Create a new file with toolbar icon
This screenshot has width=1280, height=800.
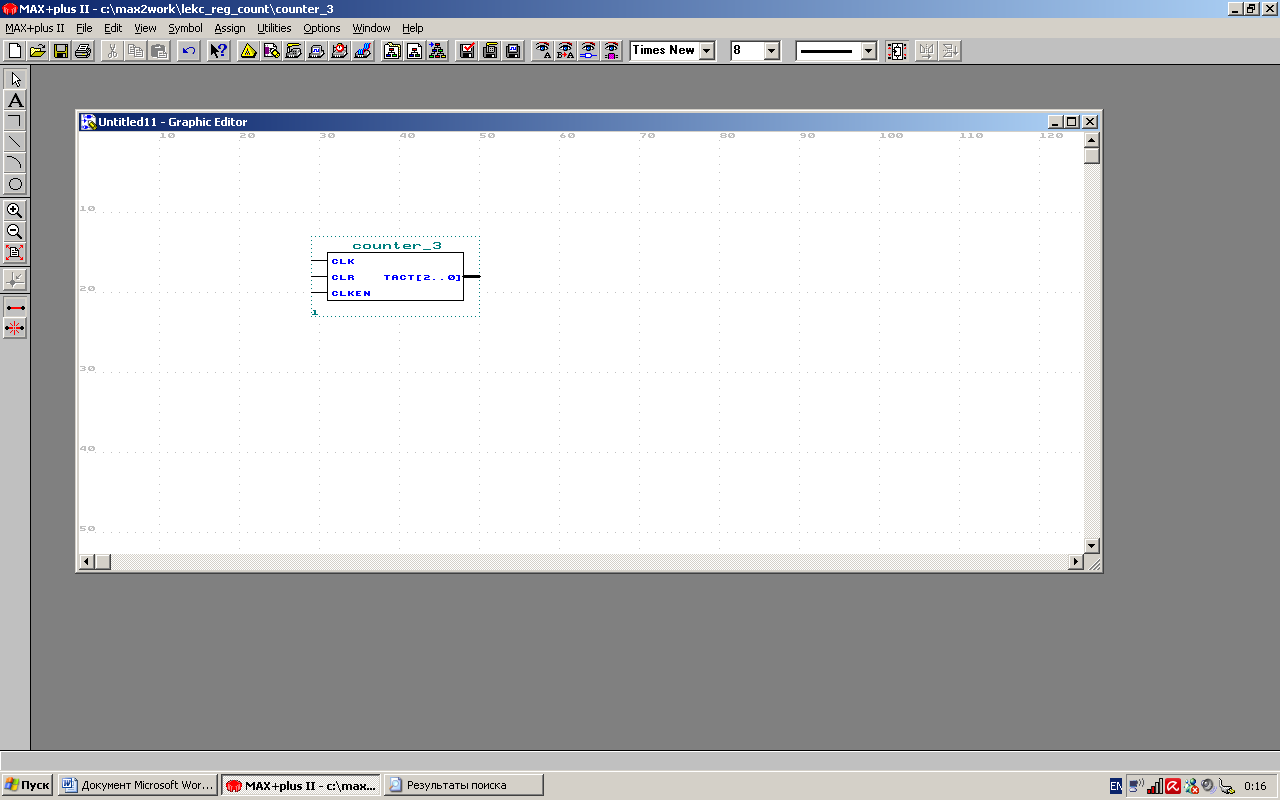click(x=15, y=50)
